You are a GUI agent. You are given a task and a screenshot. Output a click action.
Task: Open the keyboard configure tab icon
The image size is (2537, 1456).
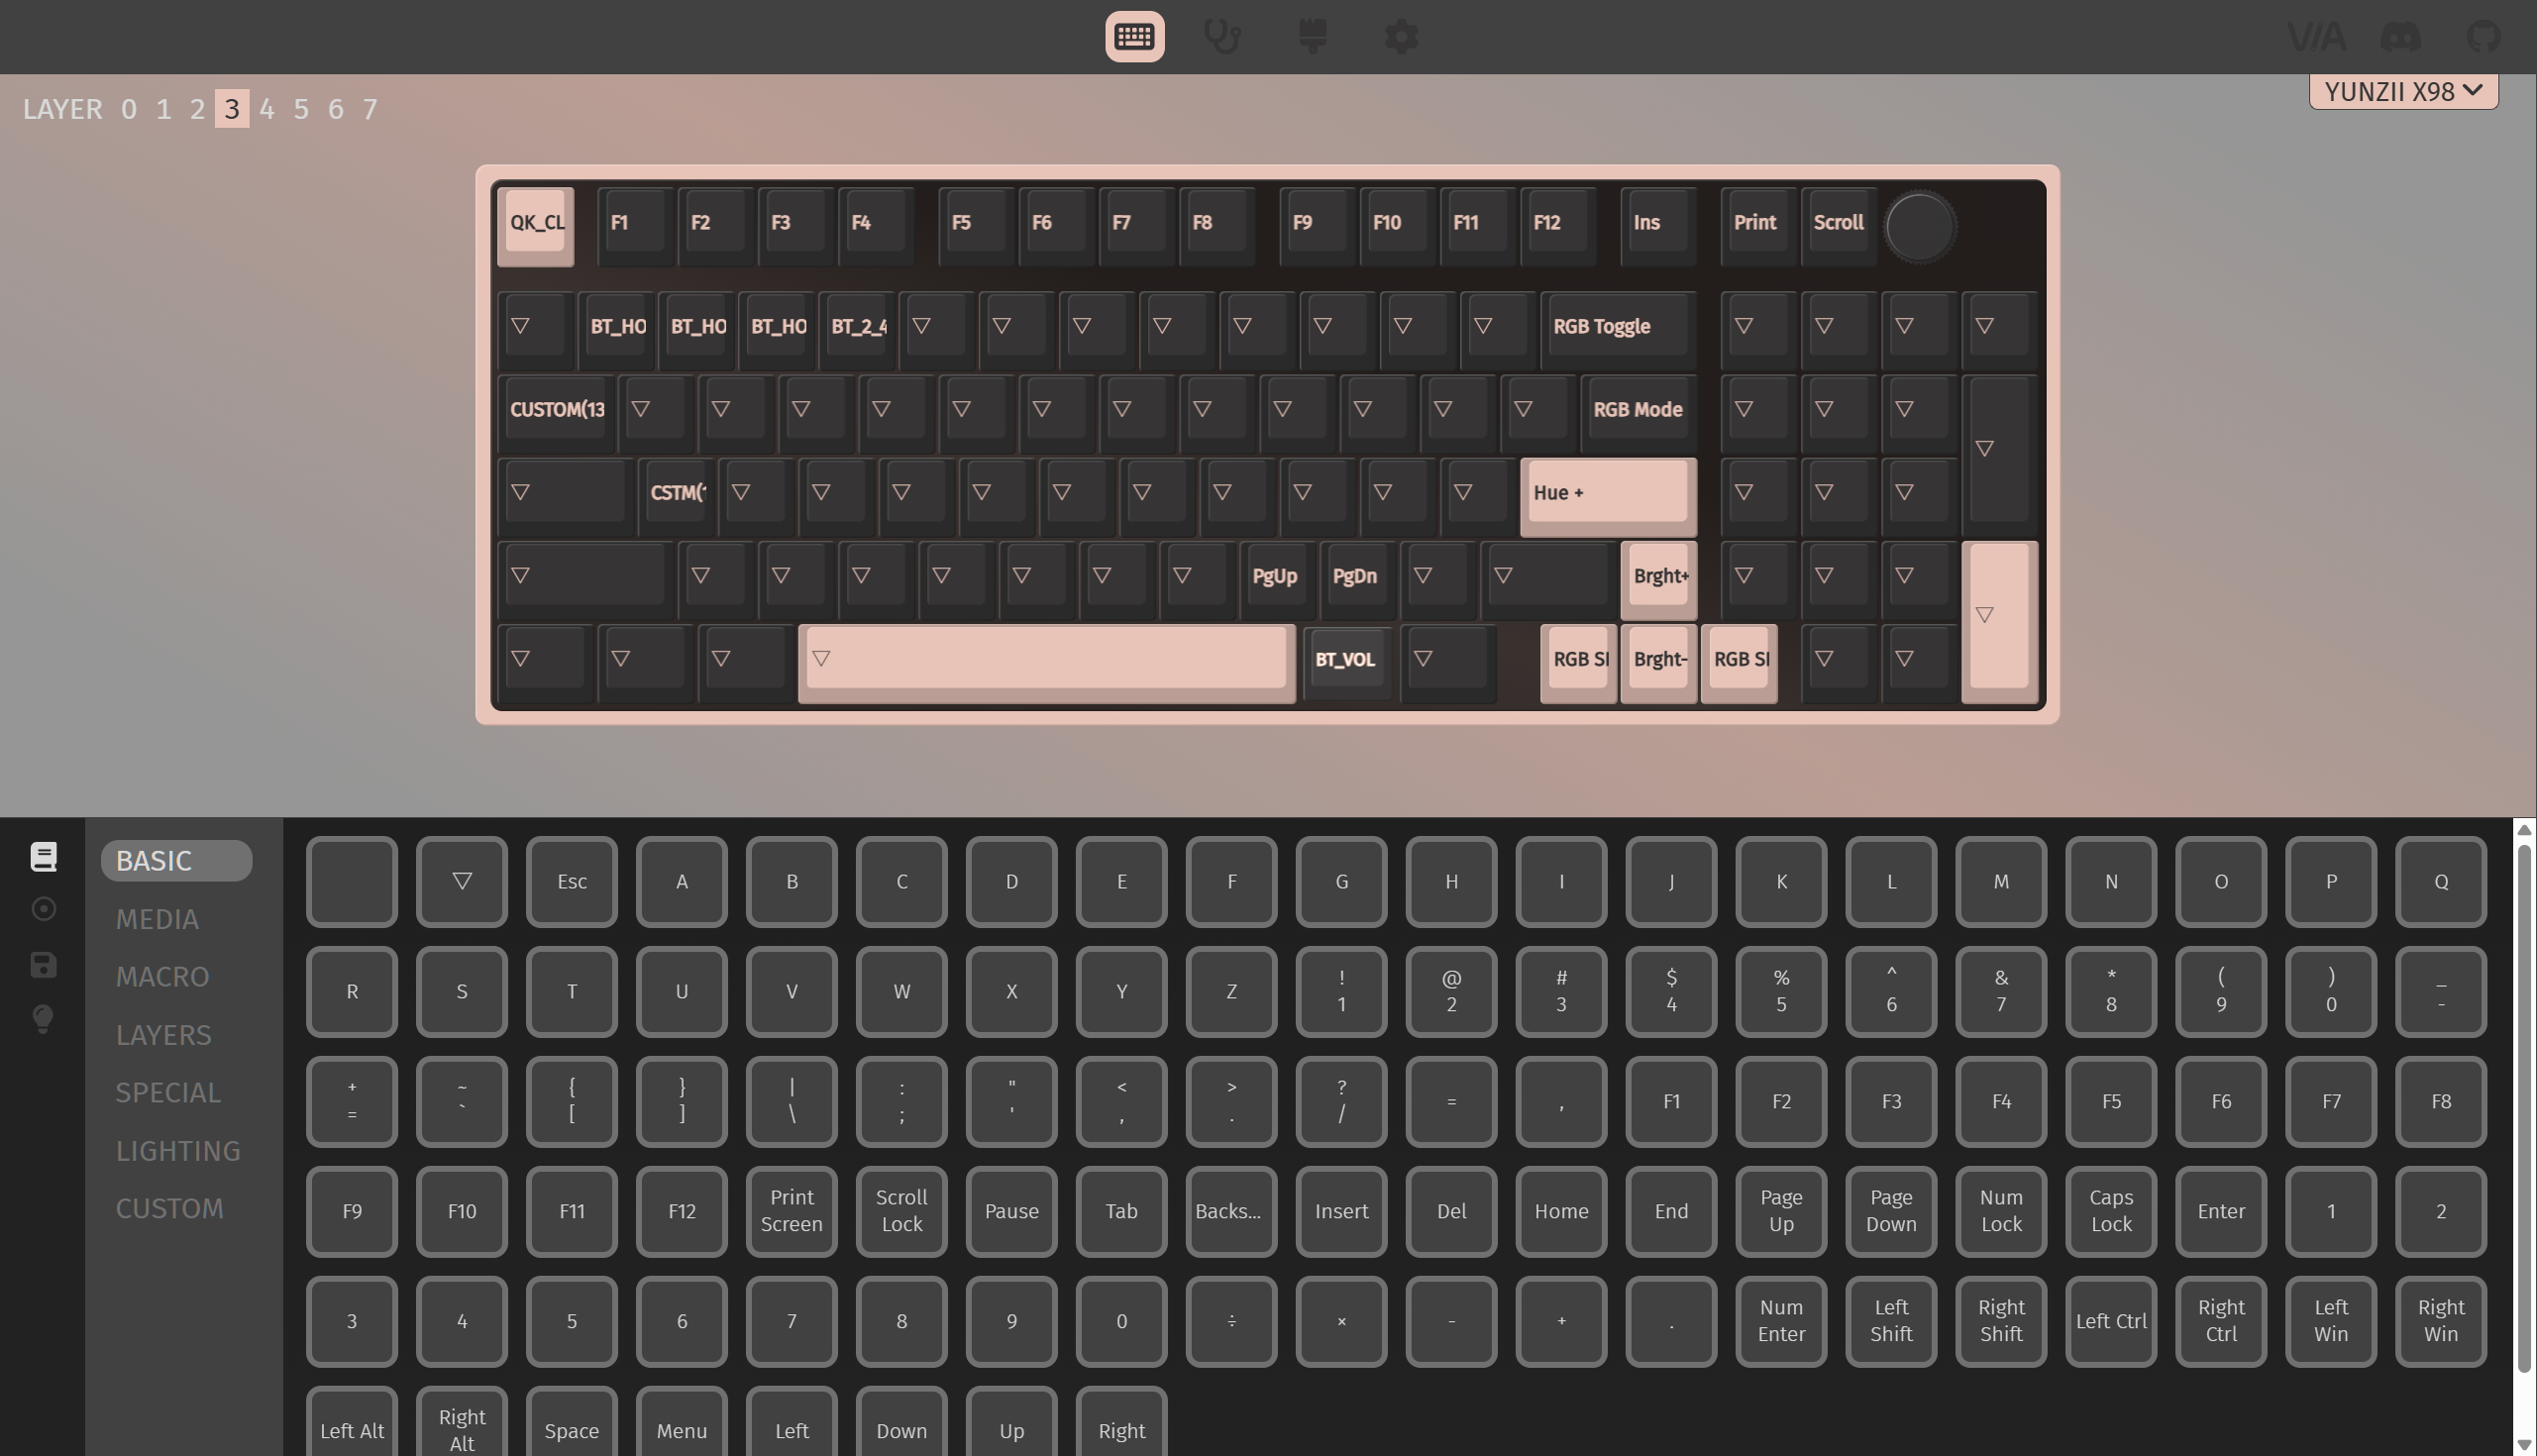point(1134,37)
